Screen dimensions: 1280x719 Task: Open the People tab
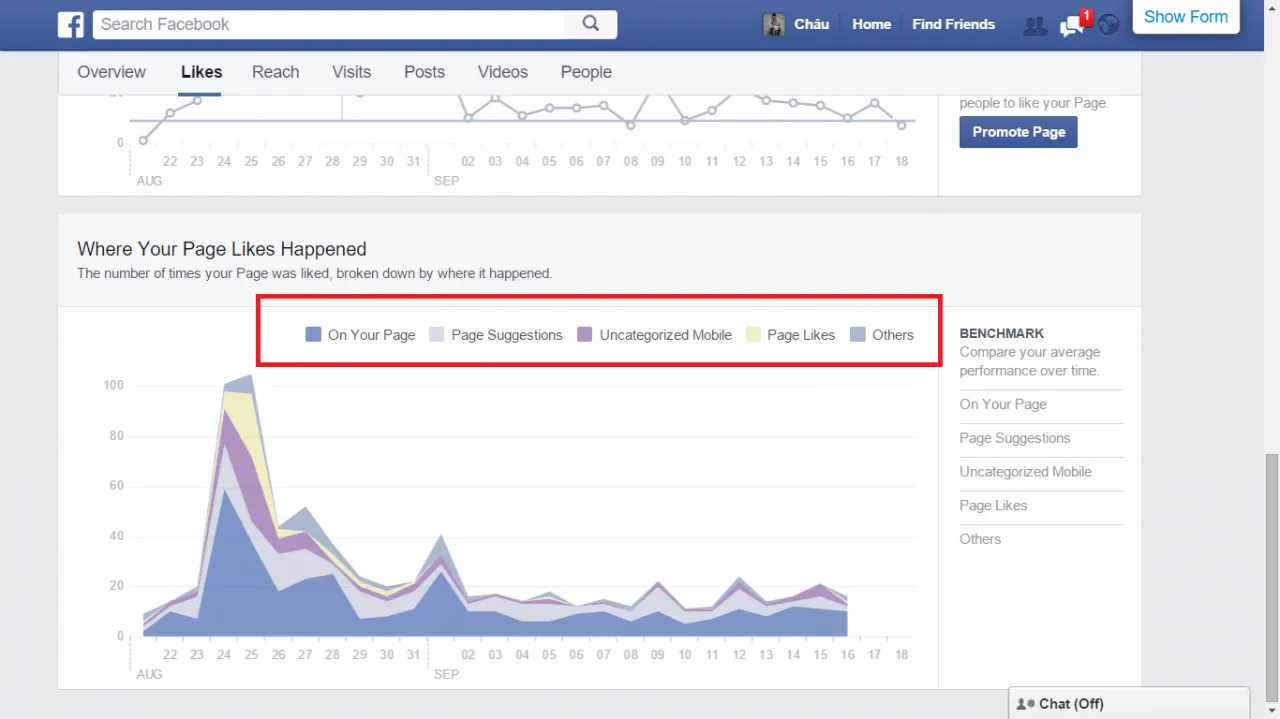coord(585,71)
